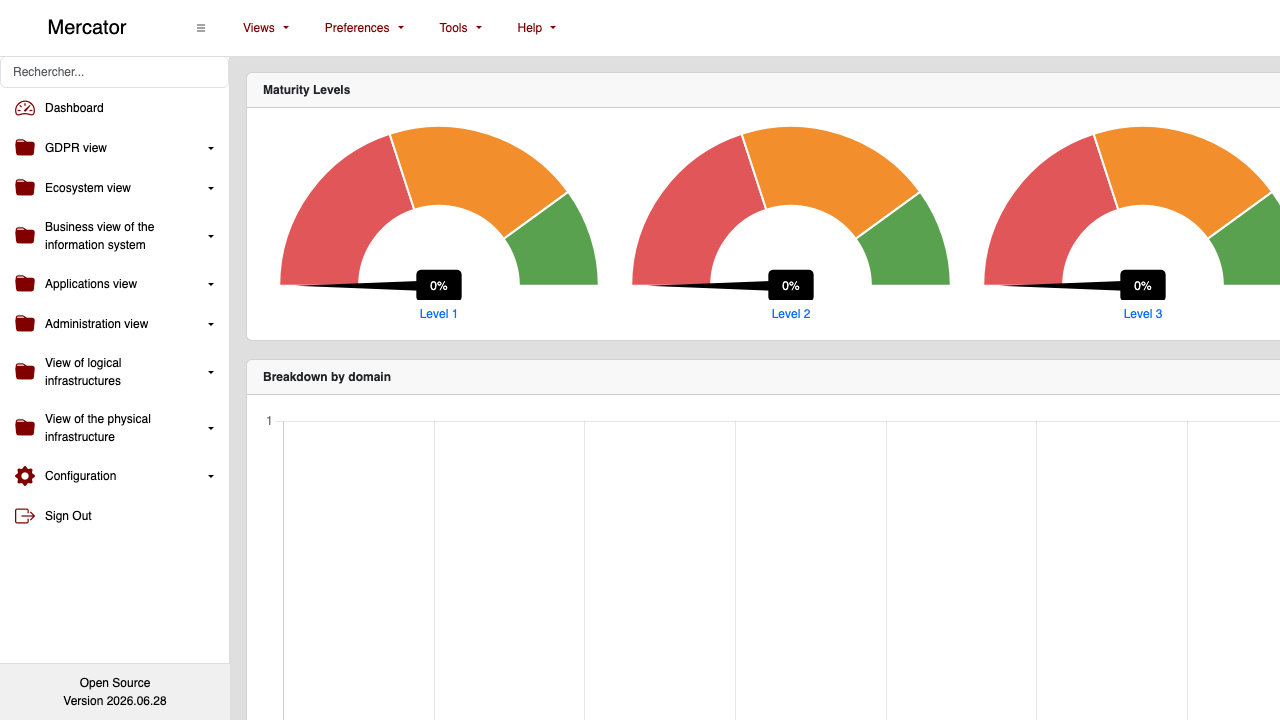
Task: Click the Dashboard speedometer icon
Action: [25, 108]
